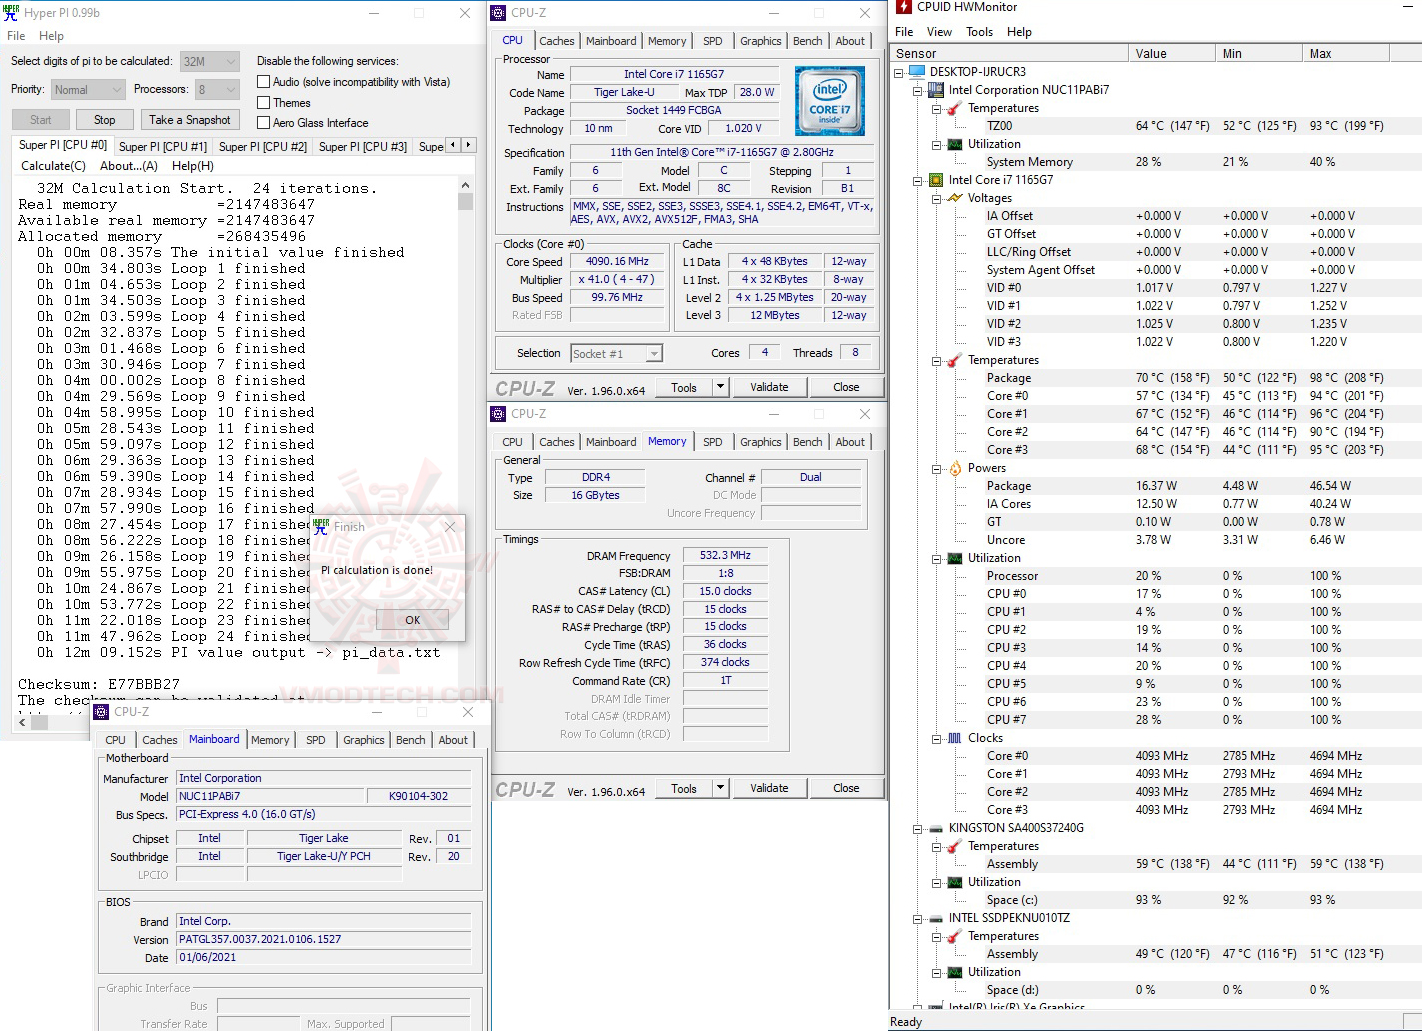Click the drive icon beside KINGSTON SA400S37240G
This screenshot has height=1031, width=1422.
[x=936, y=828]
